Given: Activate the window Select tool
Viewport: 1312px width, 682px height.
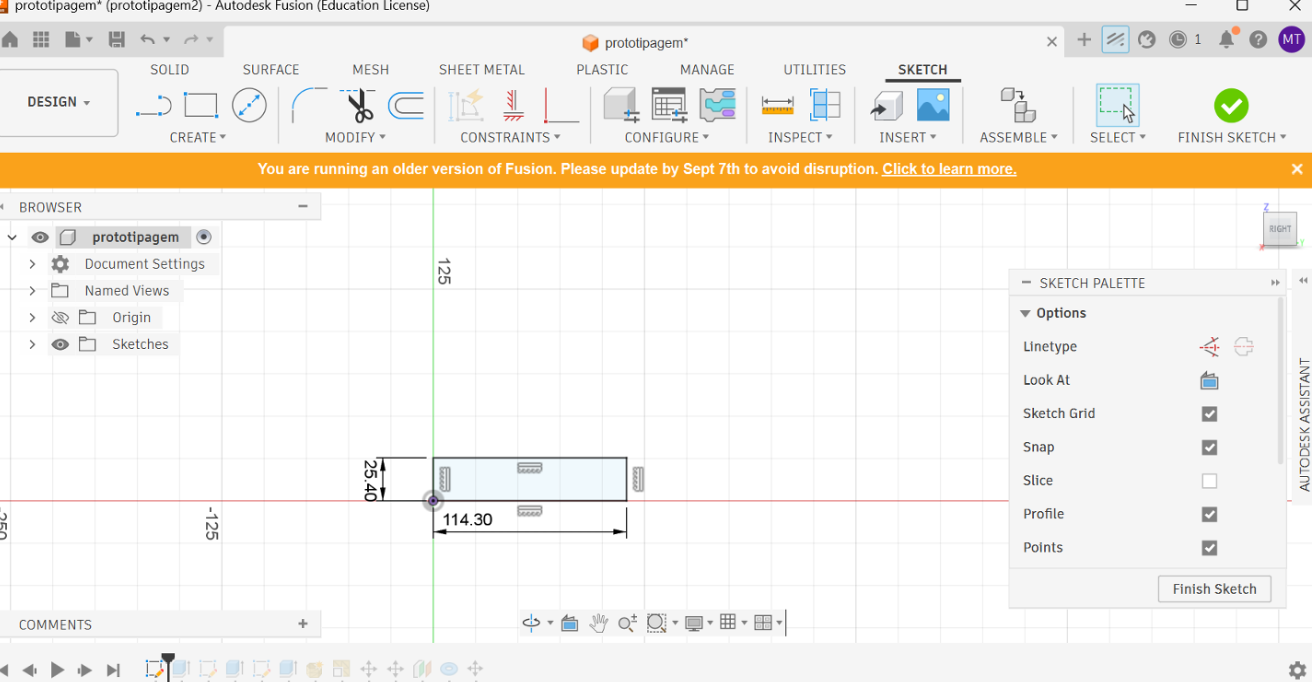Looking at the screenshot, I should 1117,105.
